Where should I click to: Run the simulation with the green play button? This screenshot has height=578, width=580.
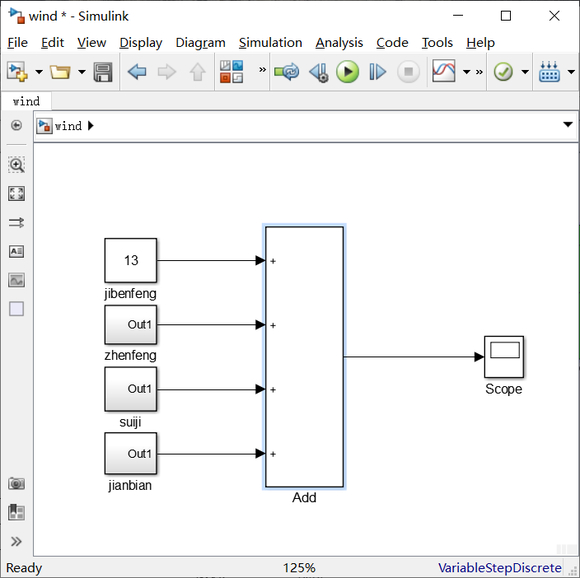(x=347, y=71)
